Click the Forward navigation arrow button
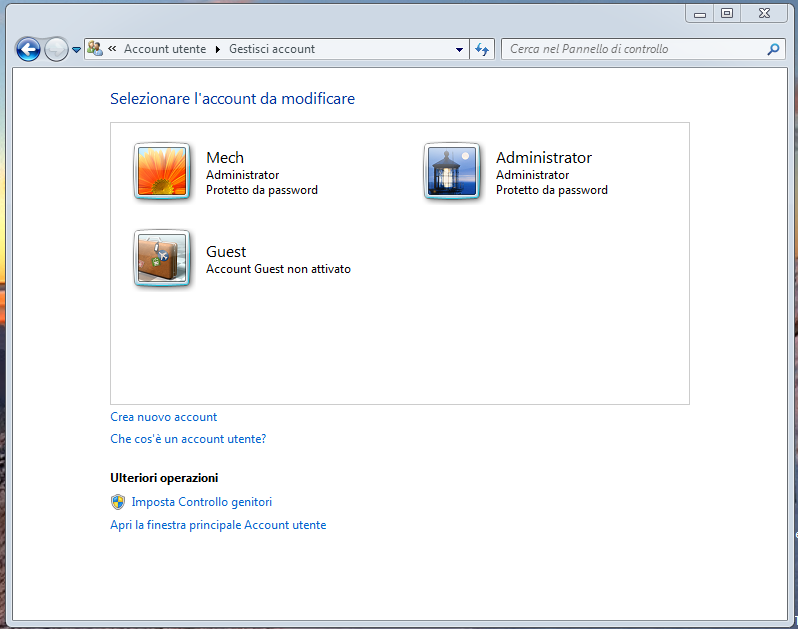 tap(56, 49)
